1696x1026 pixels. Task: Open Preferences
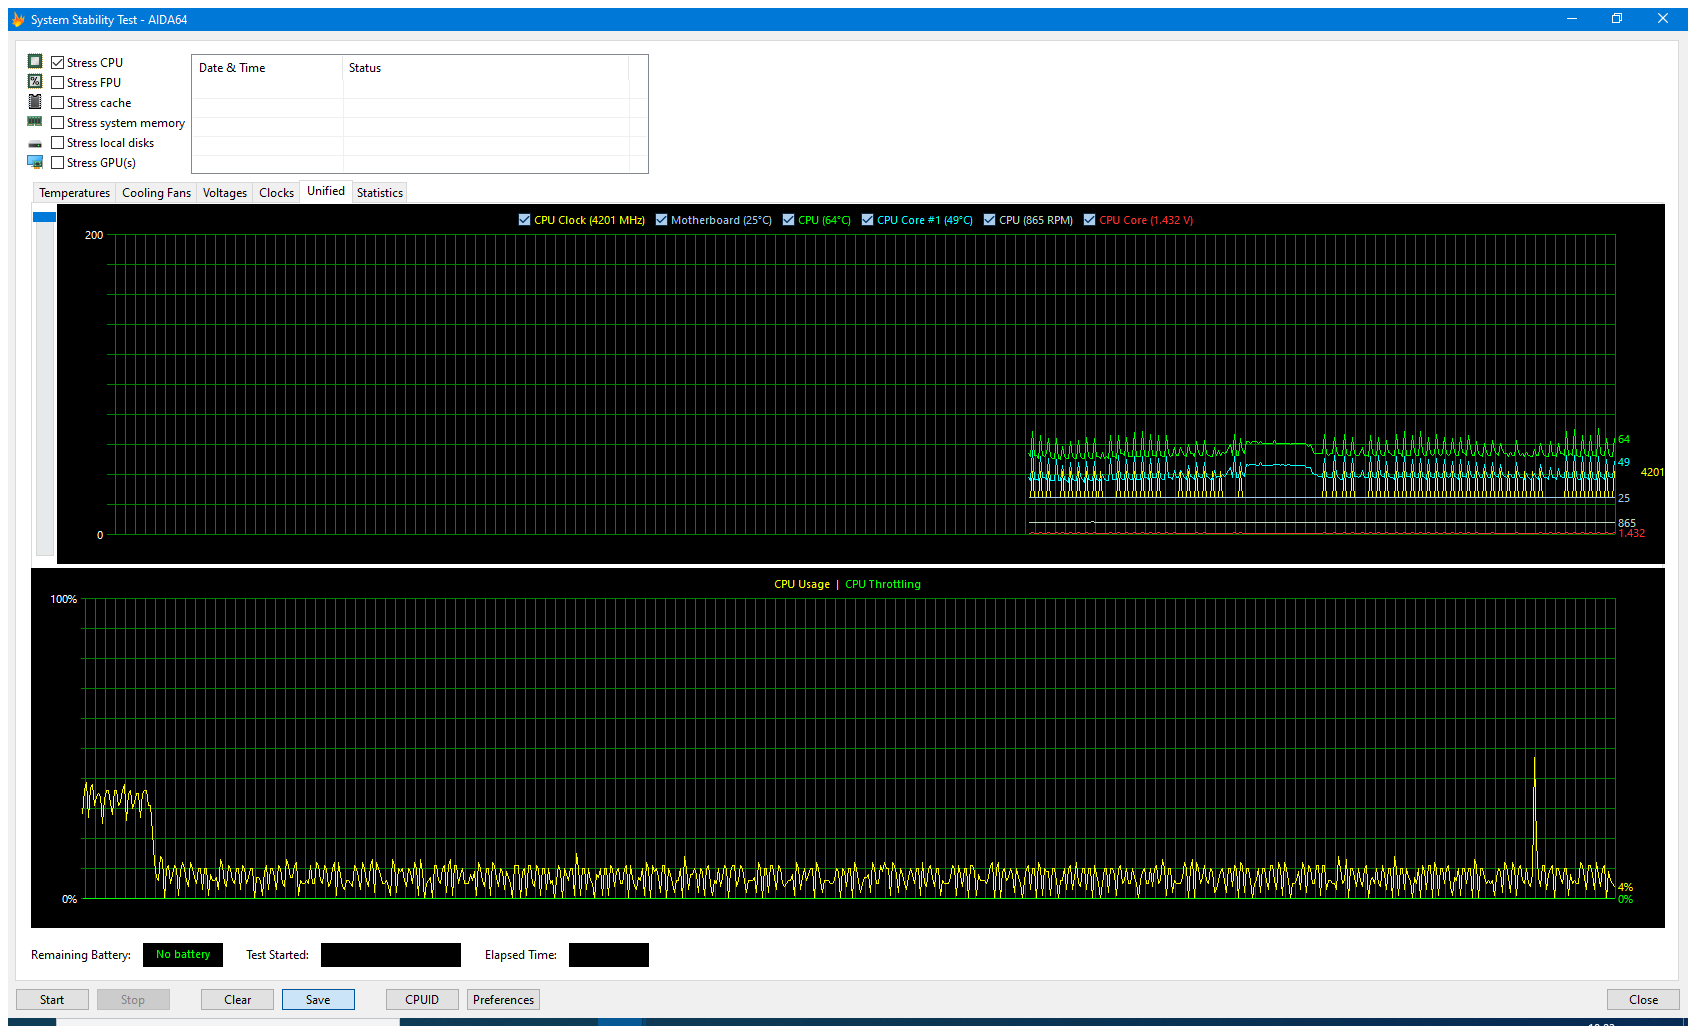(x=503, y=1000)
